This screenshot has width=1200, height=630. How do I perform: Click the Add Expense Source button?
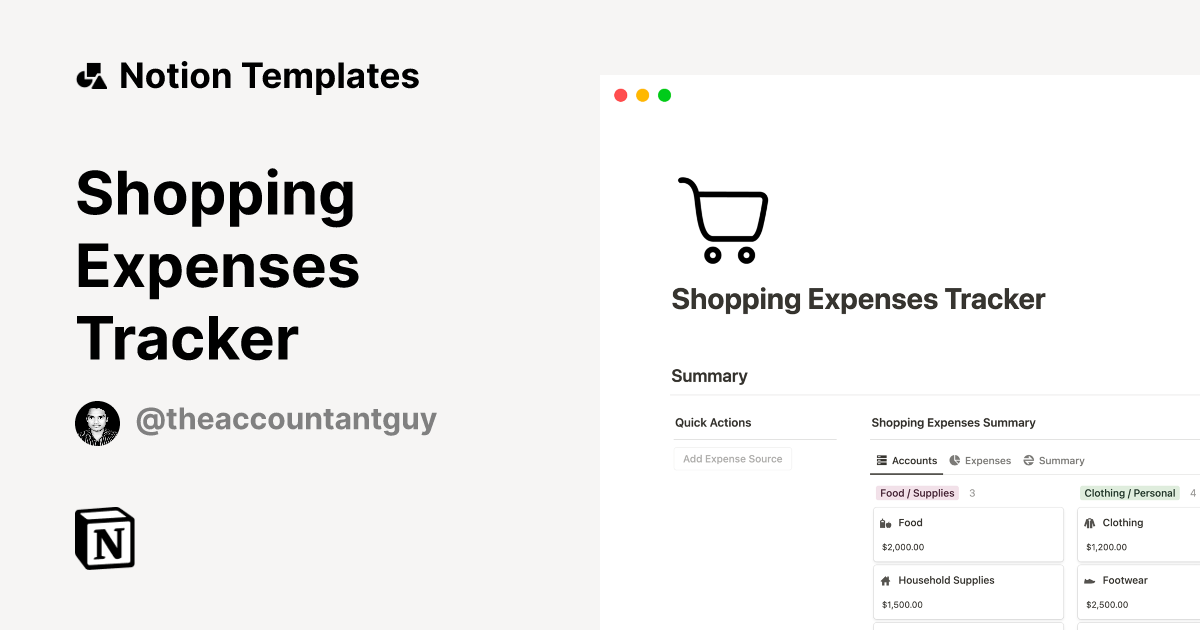[732, 458]
